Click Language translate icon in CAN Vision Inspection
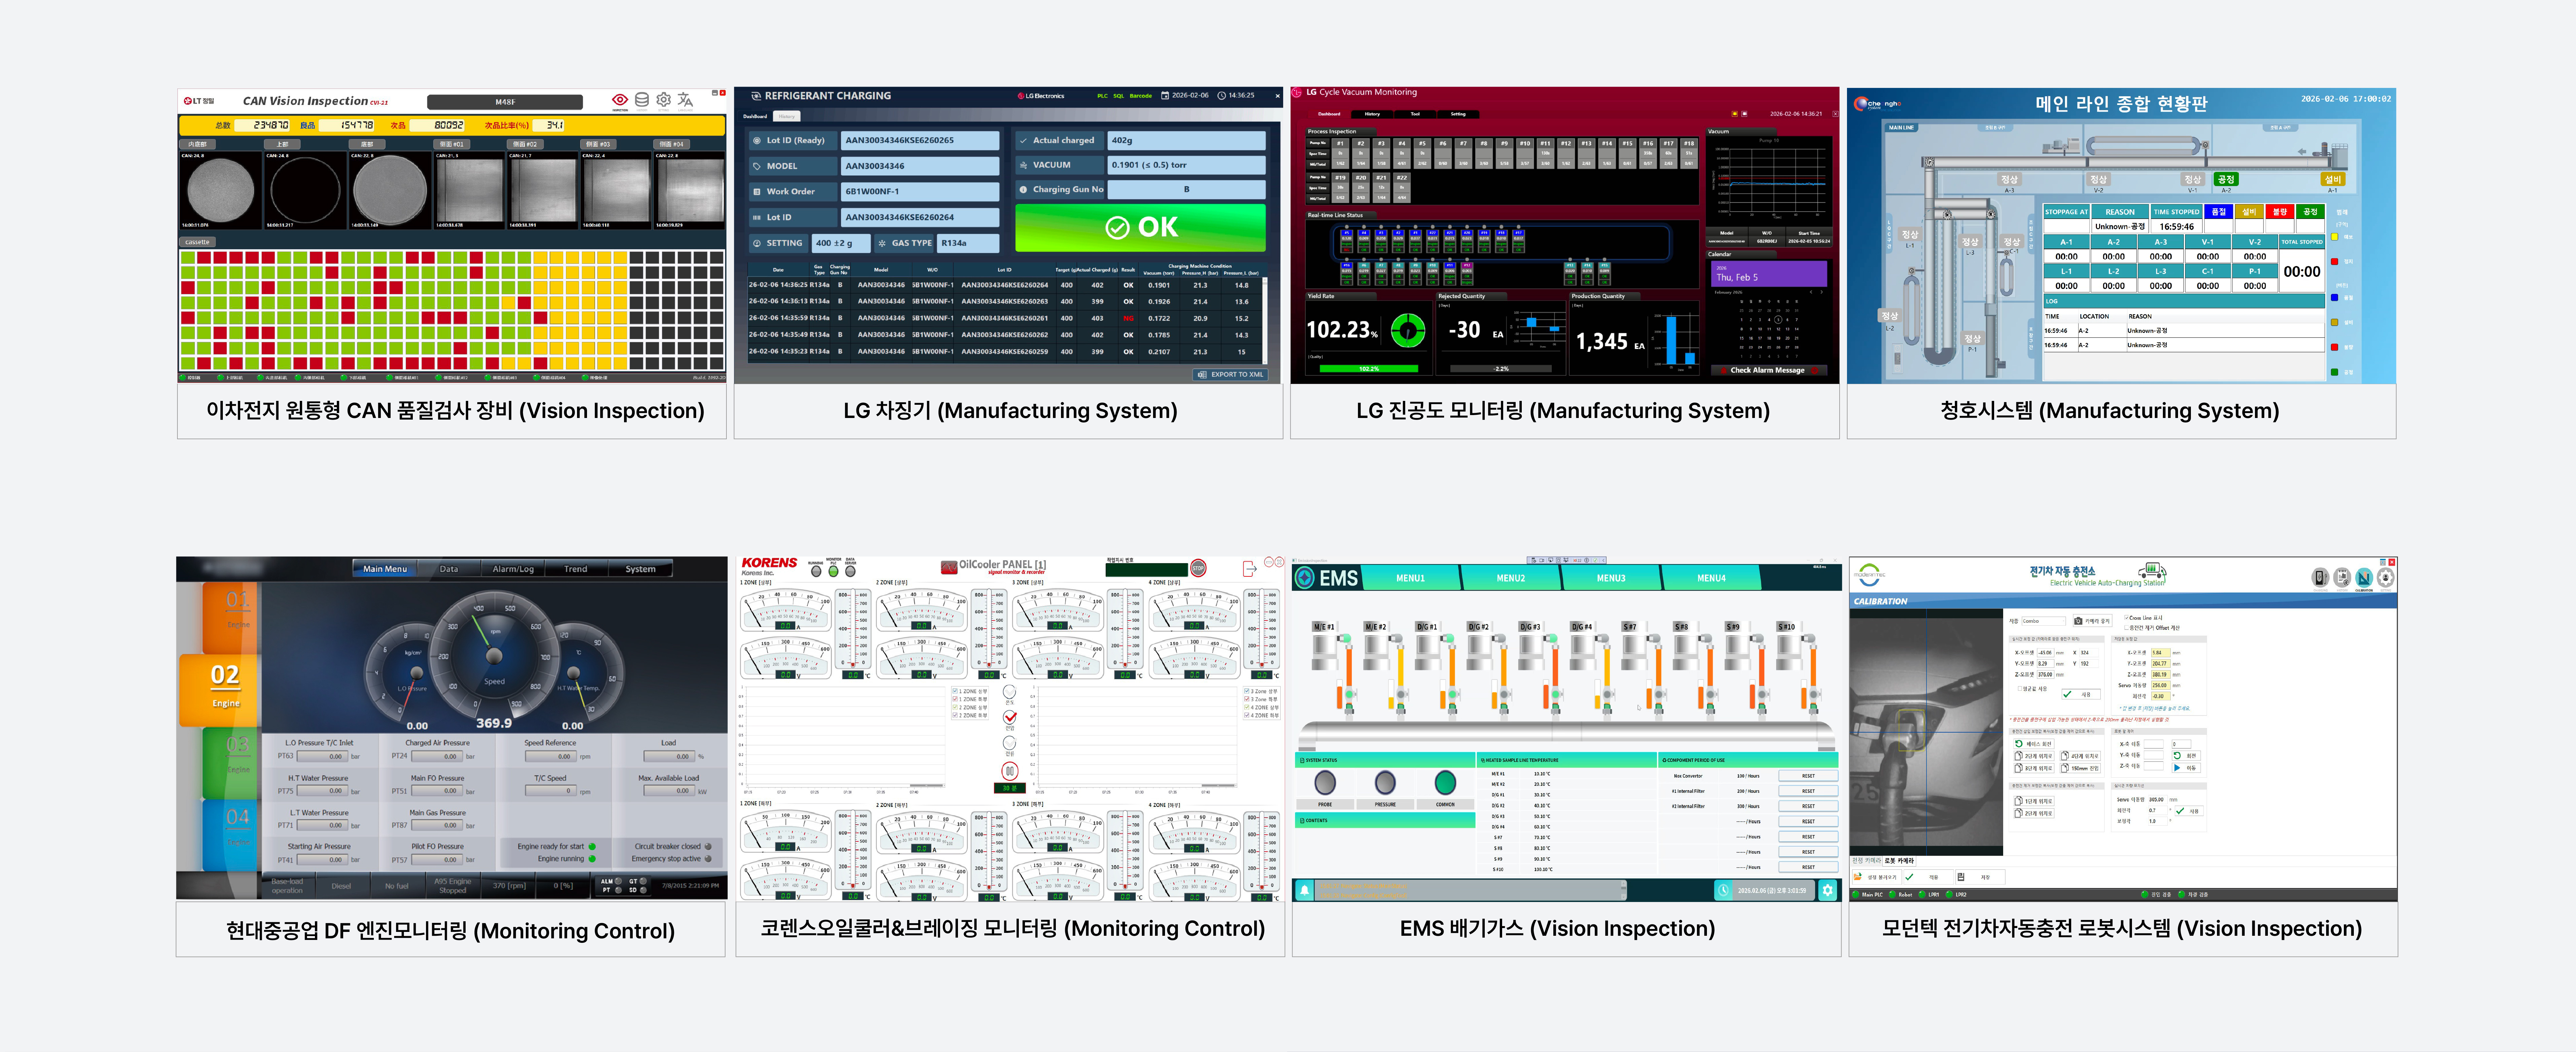Image resolution: width=2576 pixels, height=1052 pixels. click(x=685, y=100)
